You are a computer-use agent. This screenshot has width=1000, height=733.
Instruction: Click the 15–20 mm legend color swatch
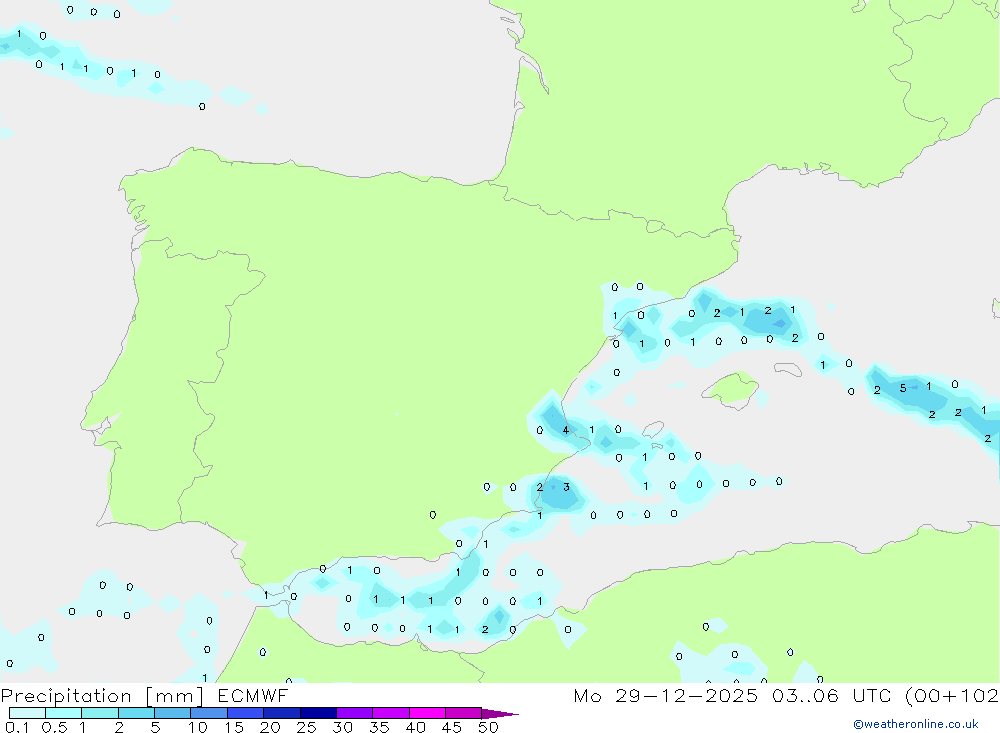(246, 713)
